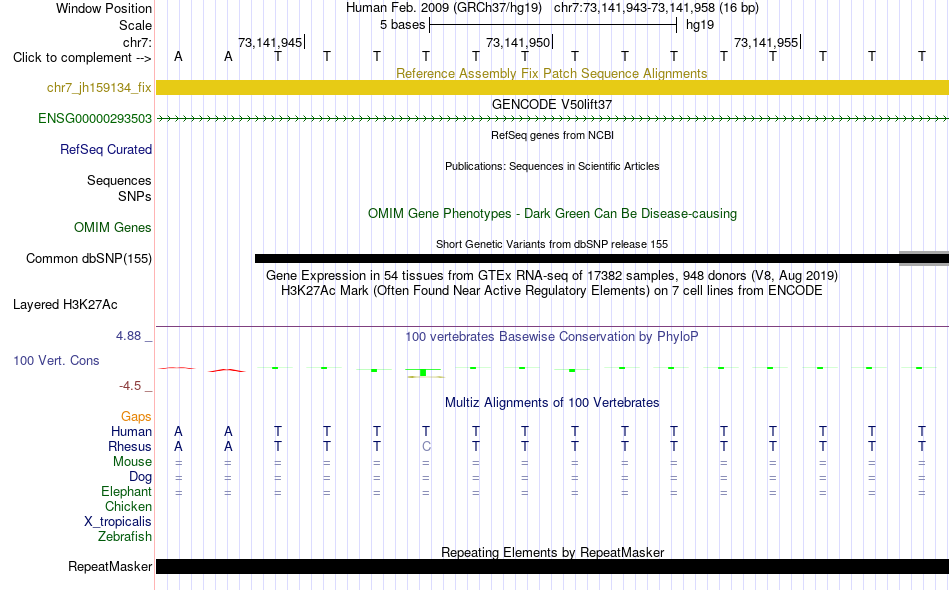
Task: Click the X_tropicalis species label
Action: (118, 522)
